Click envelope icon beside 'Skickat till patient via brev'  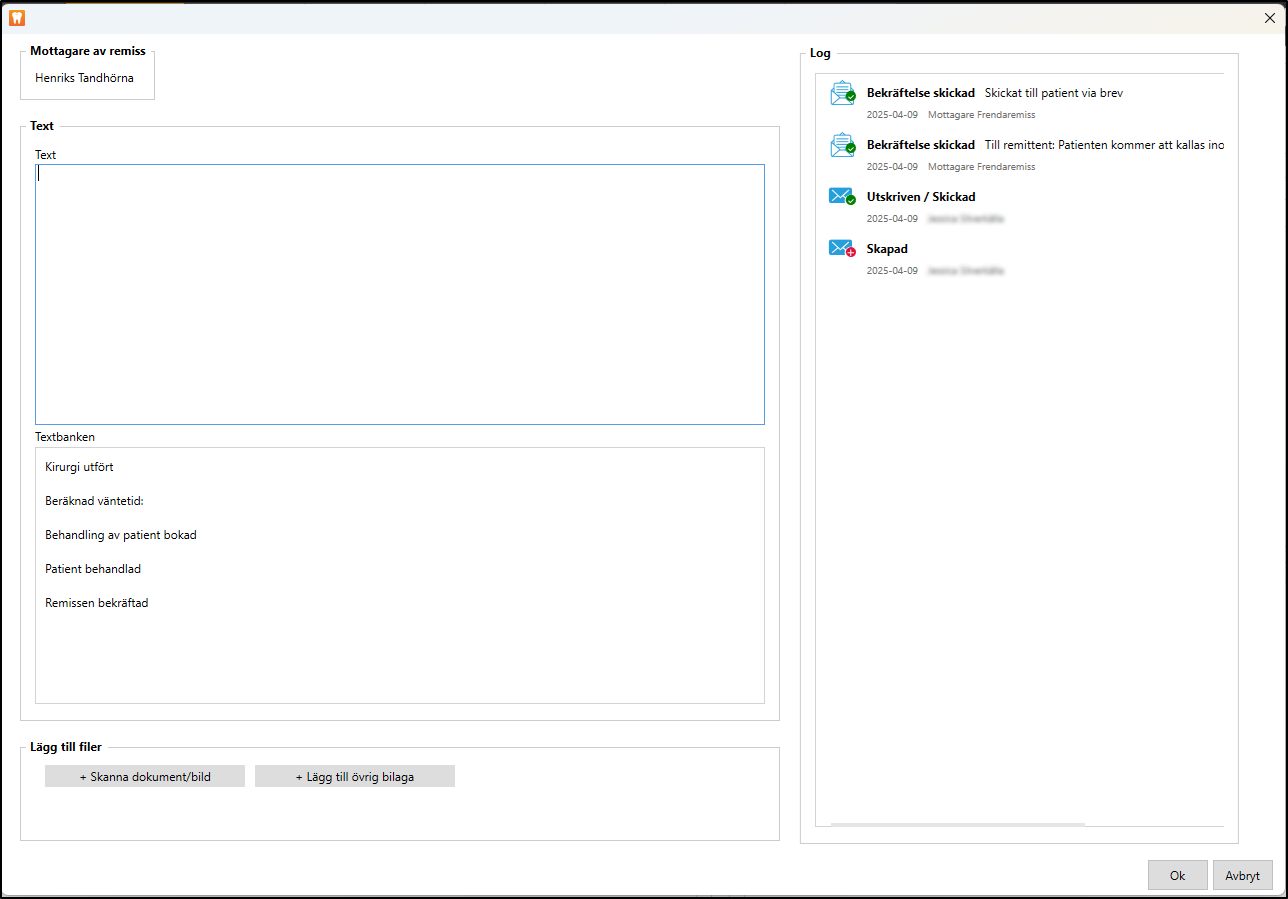[843, 93]
